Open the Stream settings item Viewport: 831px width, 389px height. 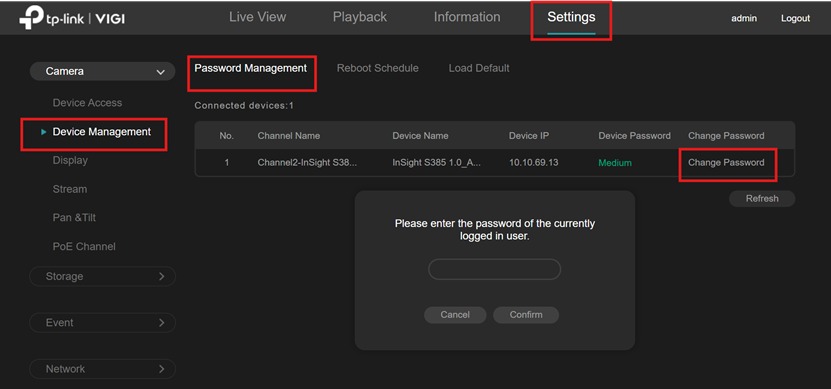coord(69,189)
